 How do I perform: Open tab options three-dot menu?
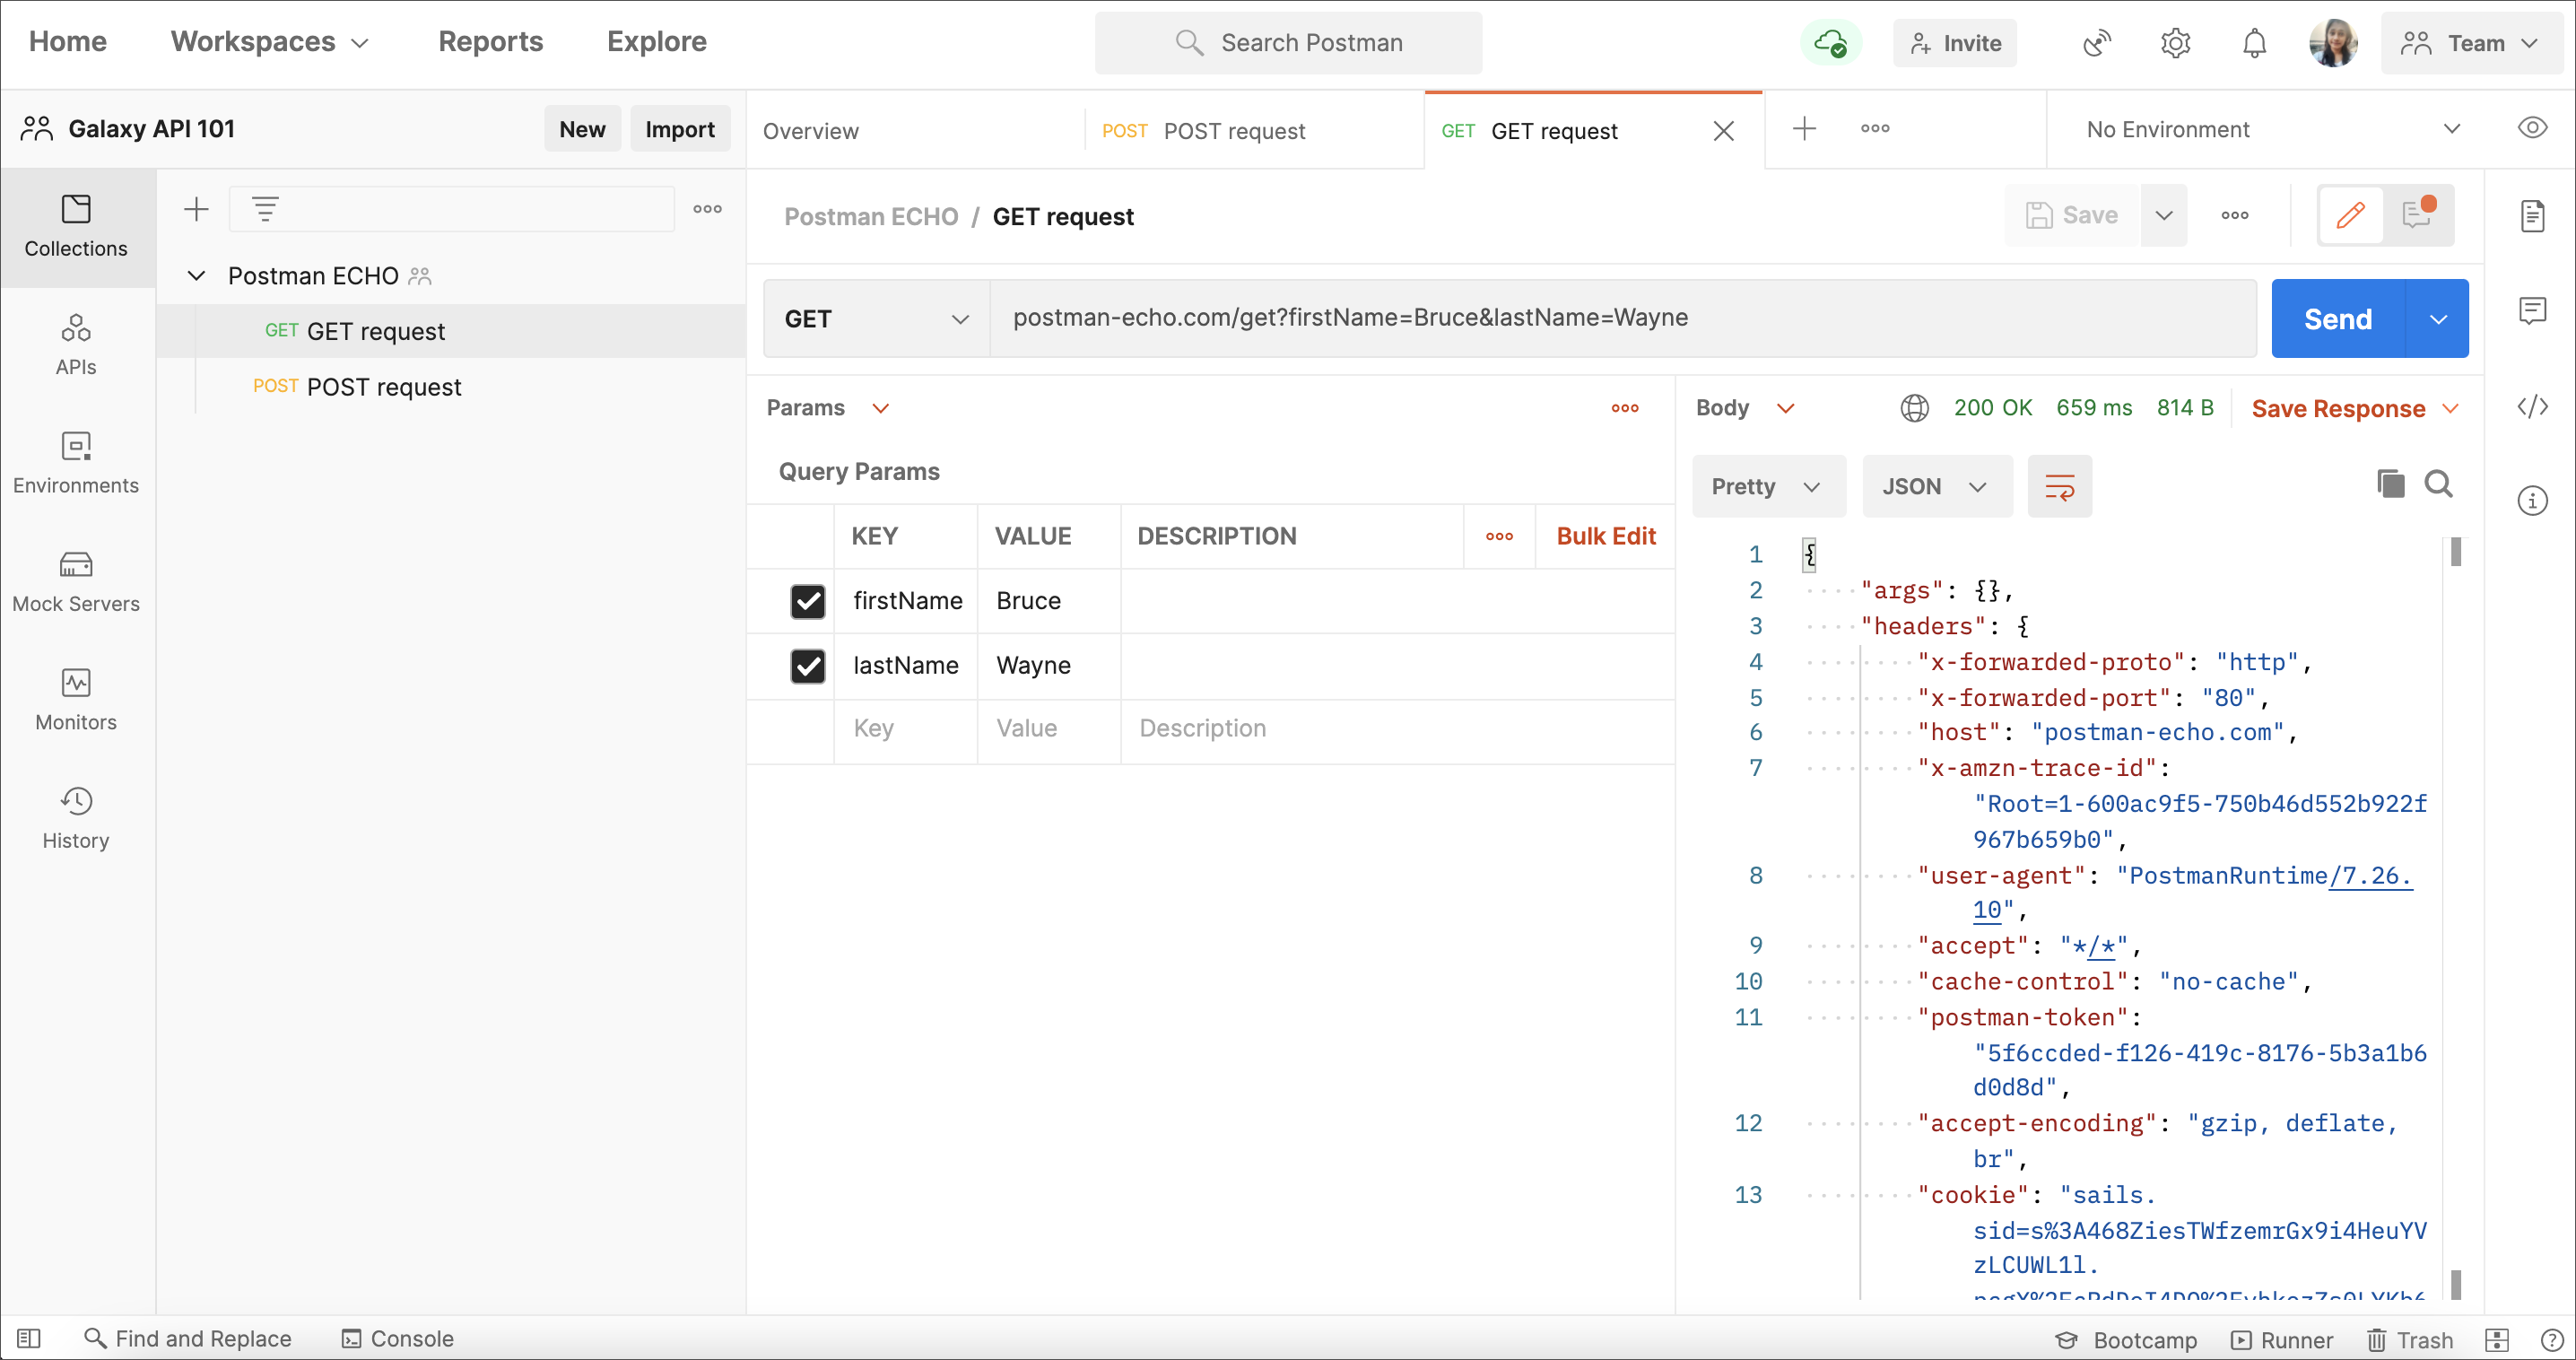point(1875,129)
